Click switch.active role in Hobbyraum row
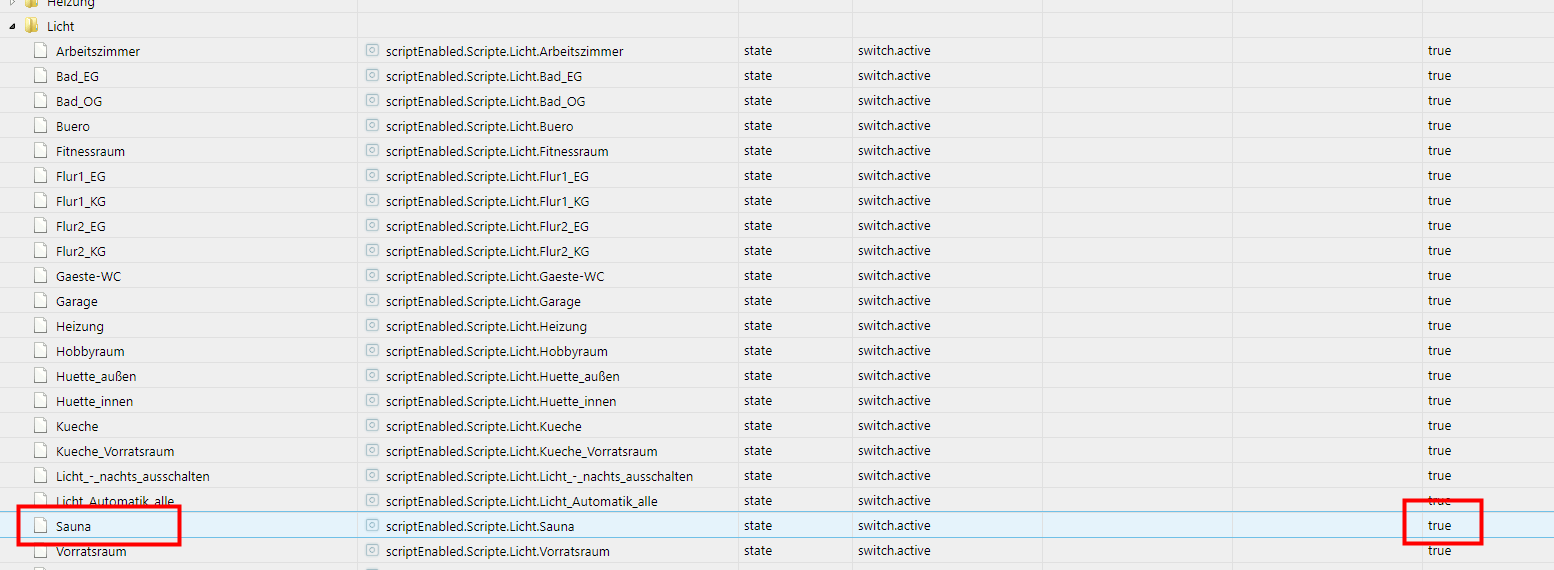Screen dimensions: 1554x570 coord(894,351)
